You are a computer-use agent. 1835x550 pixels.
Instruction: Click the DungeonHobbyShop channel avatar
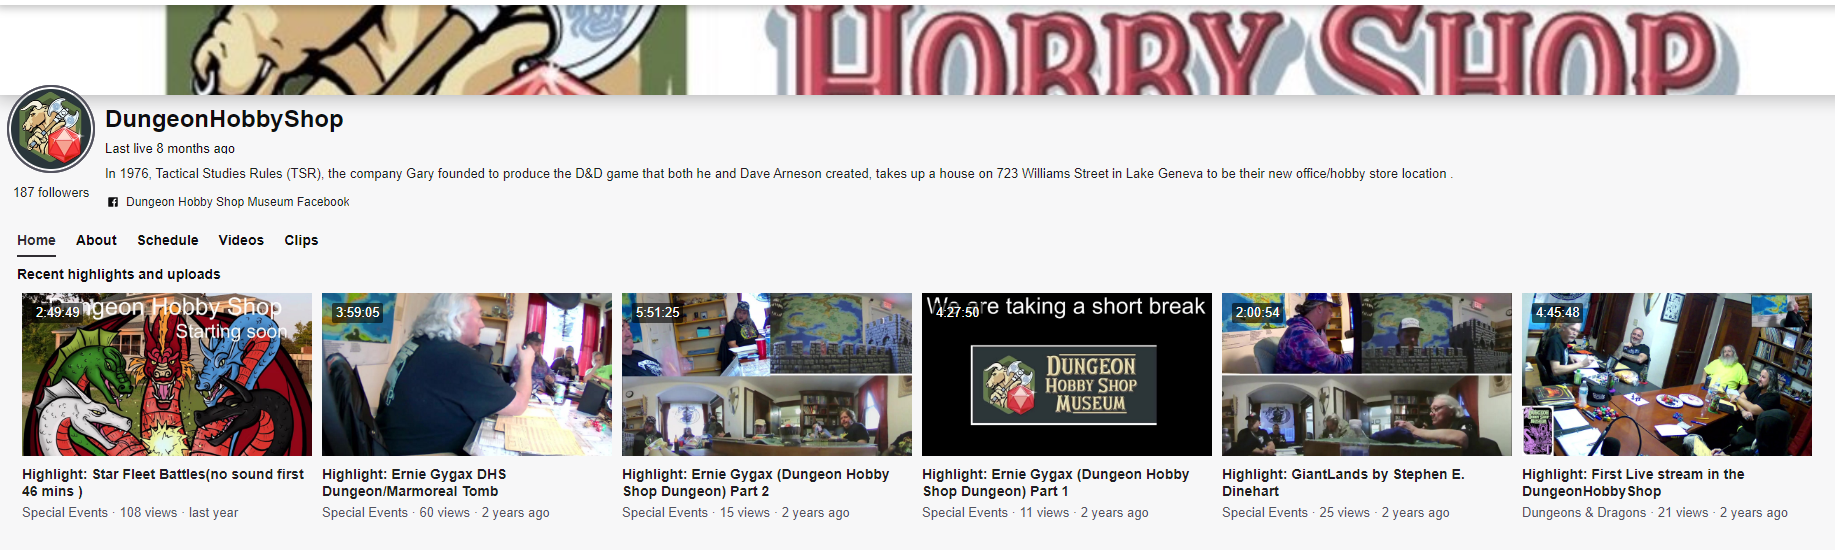(51, 130)
